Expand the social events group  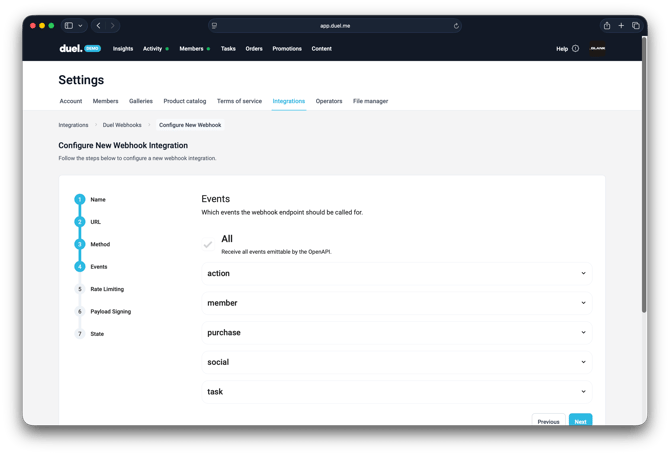tap(396, 362)
